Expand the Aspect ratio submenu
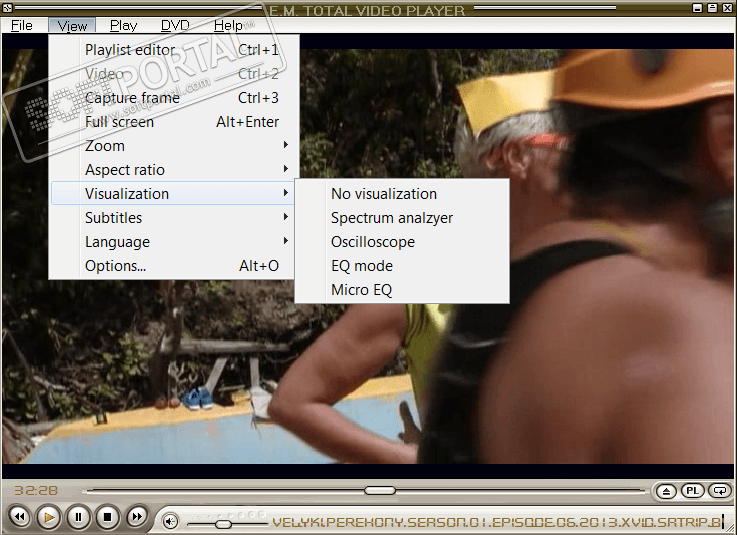Screen dimensions: 737x535 pyautogui.click(x=173, y=170)
